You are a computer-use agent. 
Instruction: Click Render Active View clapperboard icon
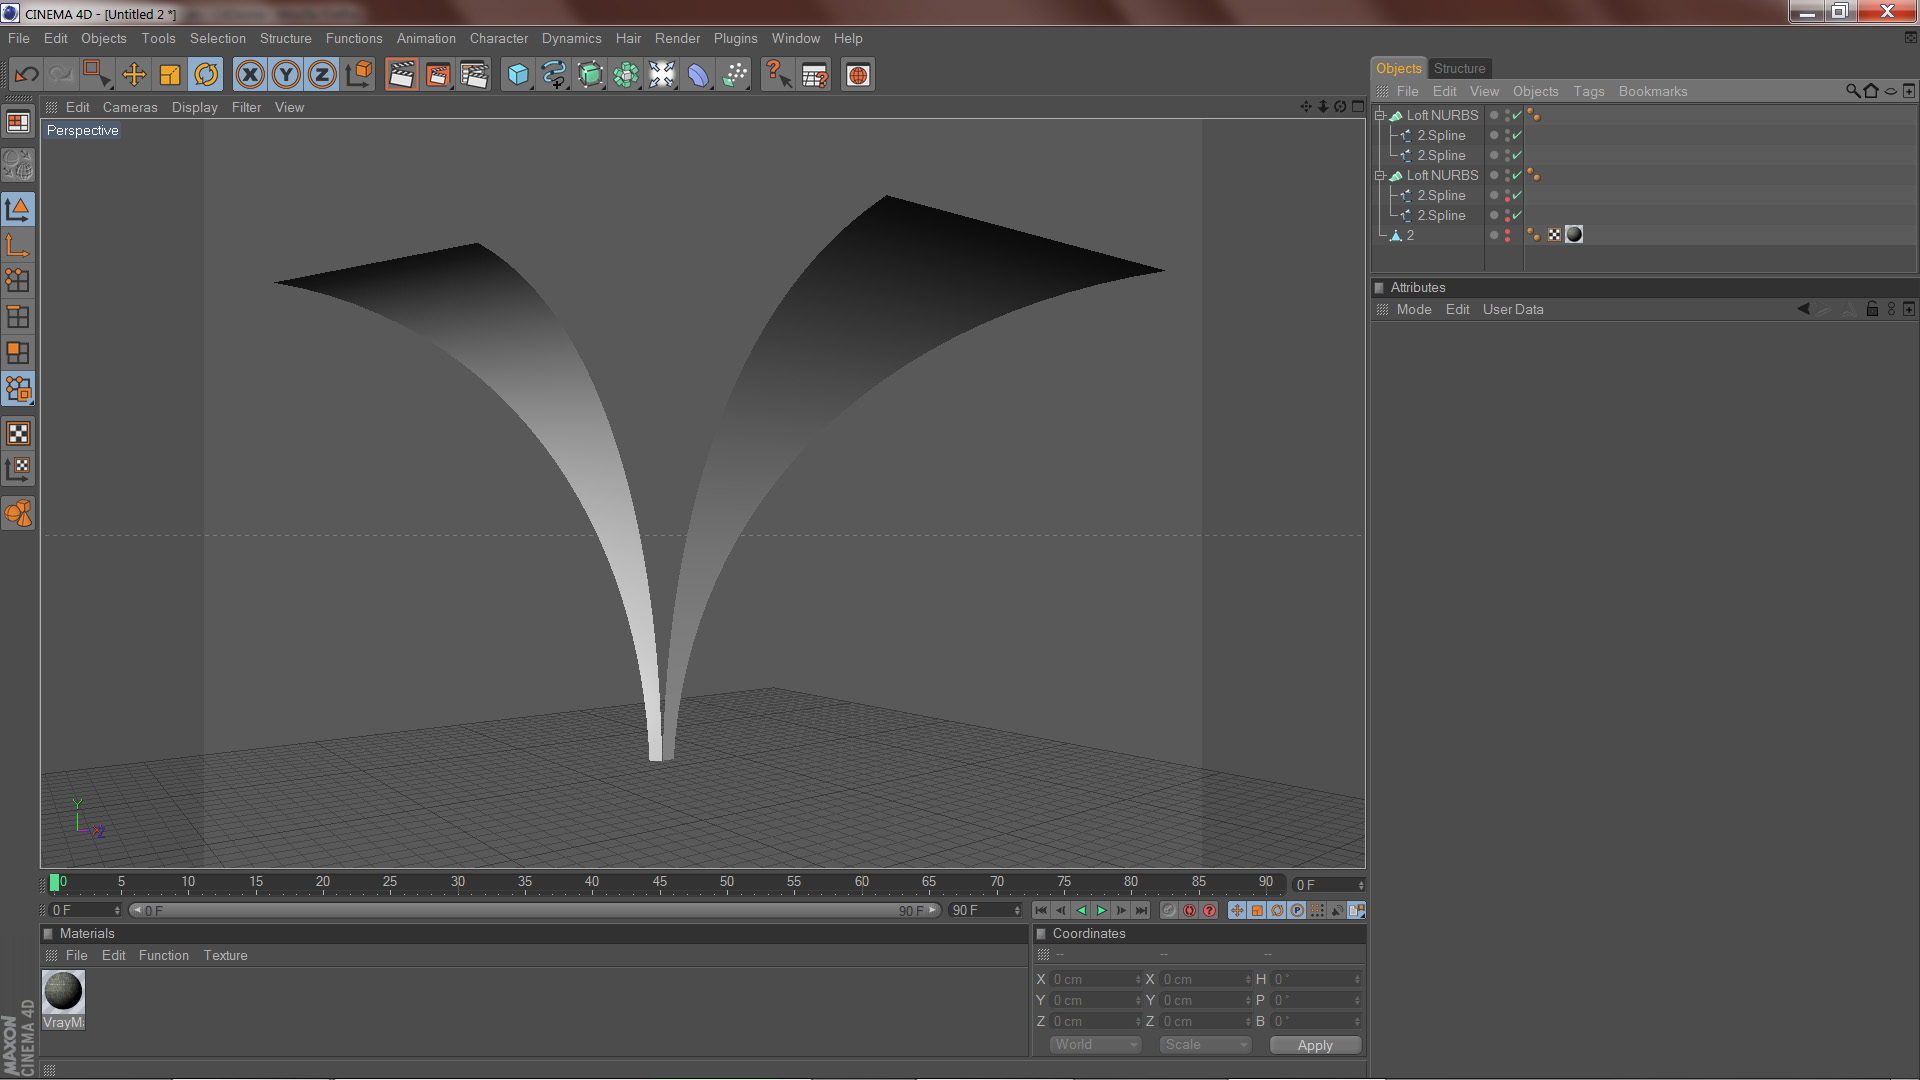coord(401,75)
